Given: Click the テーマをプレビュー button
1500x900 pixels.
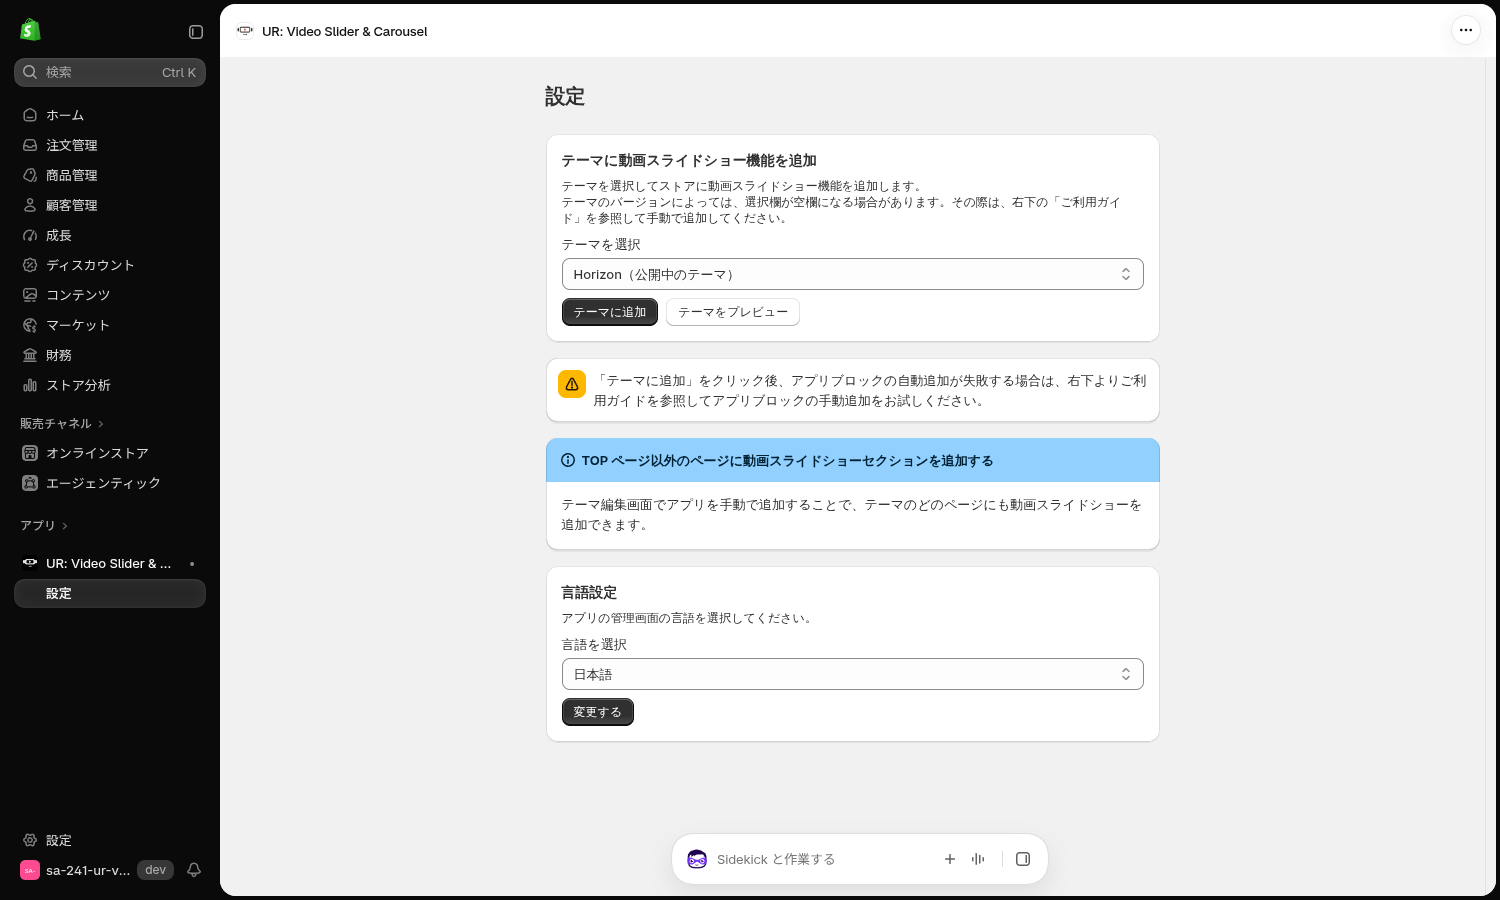Looking at the screenshot, I should (x=733, y=312).
